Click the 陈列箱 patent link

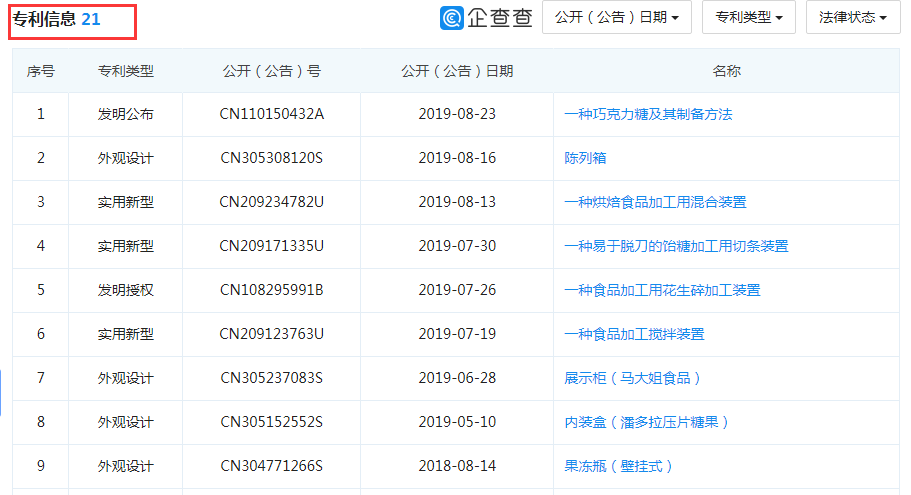click(x=585, y=158)
